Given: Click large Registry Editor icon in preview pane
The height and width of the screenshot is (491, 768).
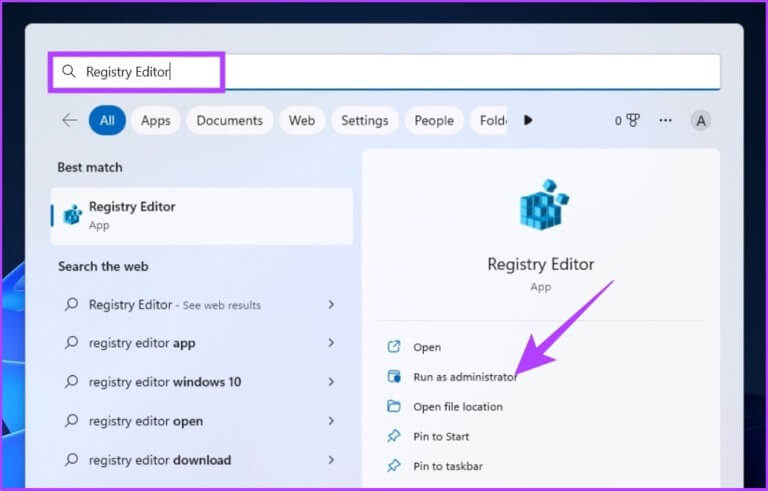Looking at the screenshot, I should 544,204.
